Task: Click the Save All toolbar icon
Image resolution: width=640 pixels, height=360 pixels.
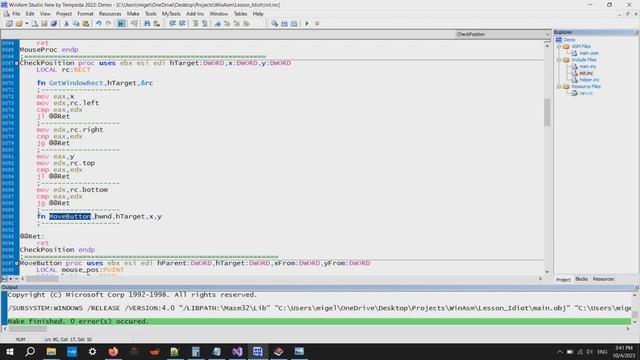Action: 53,24
